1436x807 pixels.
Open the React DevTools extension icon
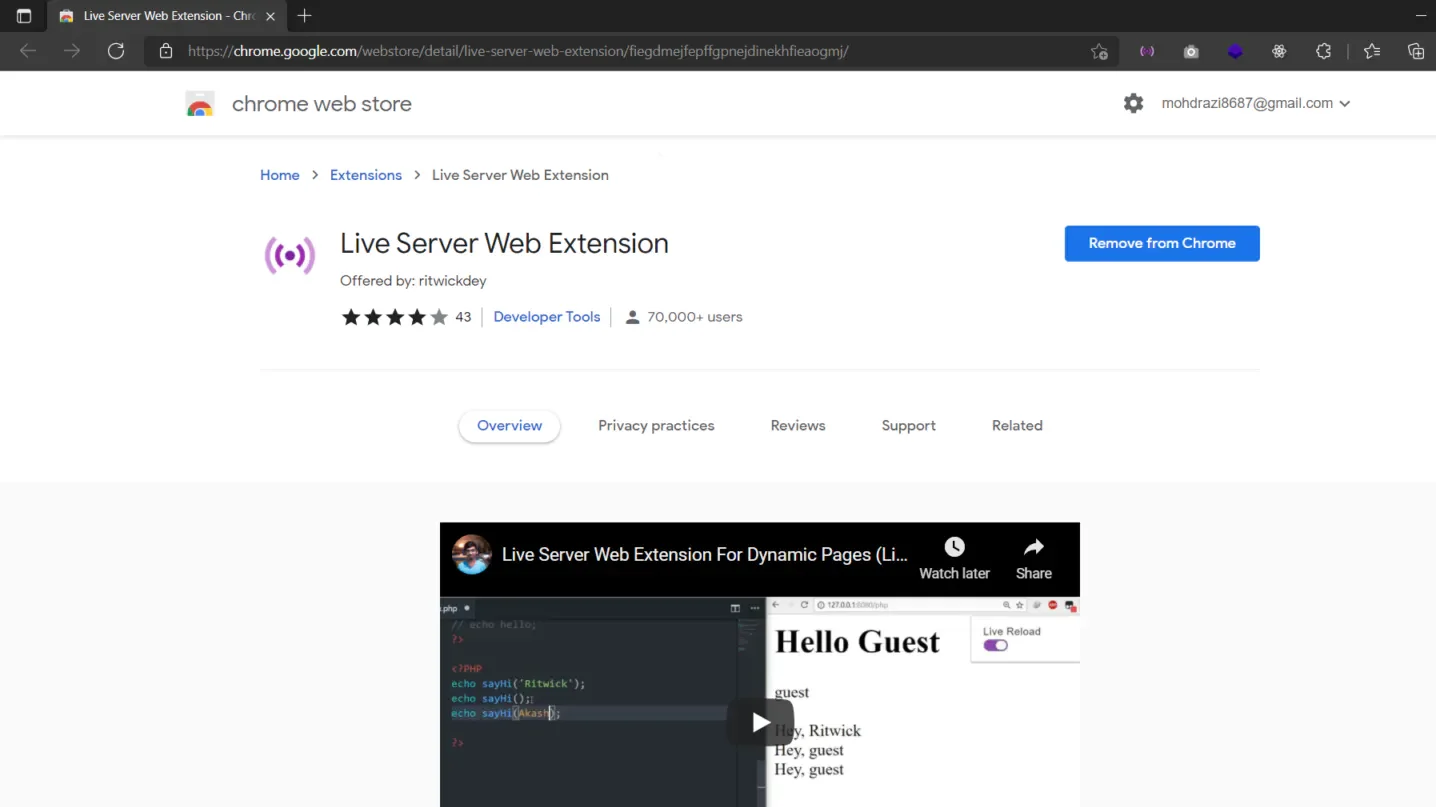[x=1279, y=52]
